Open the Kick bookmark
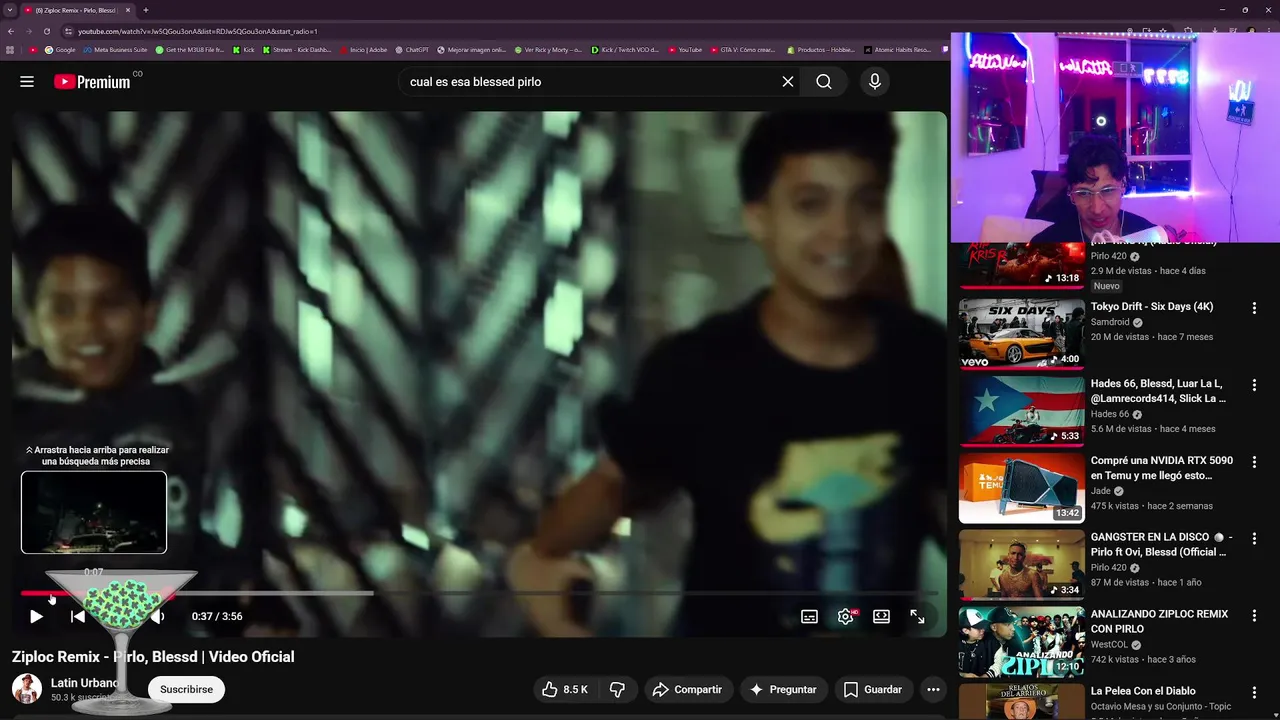The height and width of the screenshot is (720, 1280). tap(244, 49)
